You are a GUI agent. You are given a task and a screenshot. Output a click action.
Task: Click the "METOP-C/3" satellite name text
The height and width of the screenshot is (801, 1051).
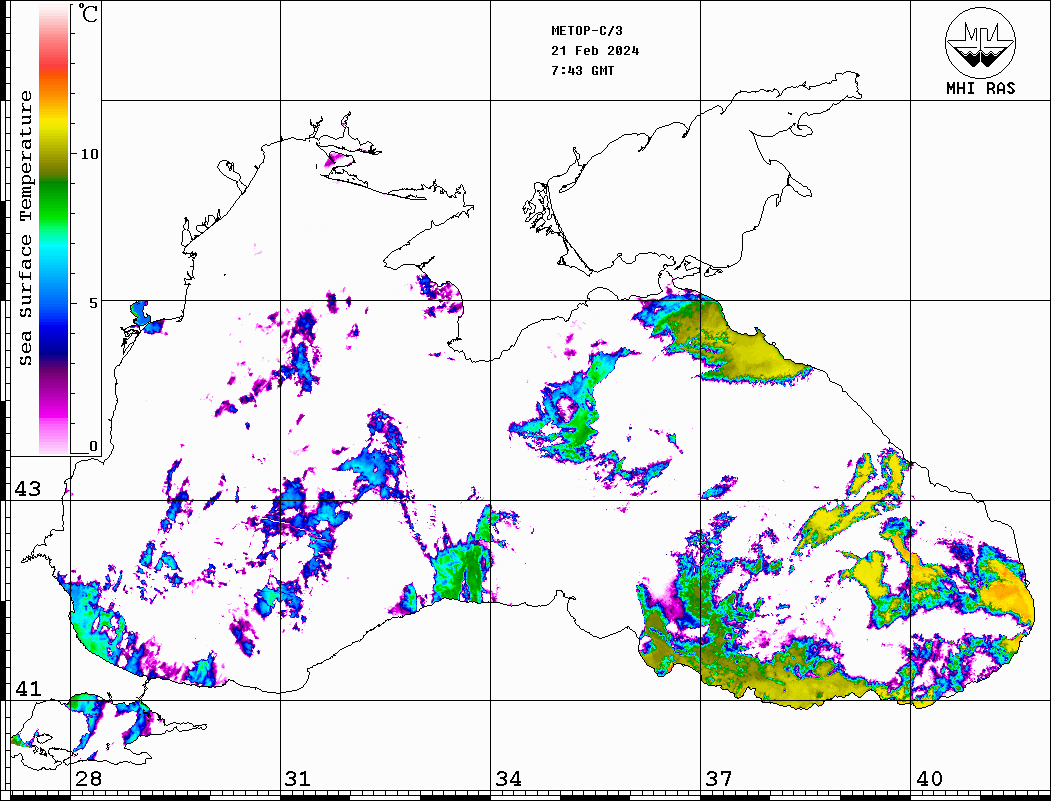[x=587, y=31]
